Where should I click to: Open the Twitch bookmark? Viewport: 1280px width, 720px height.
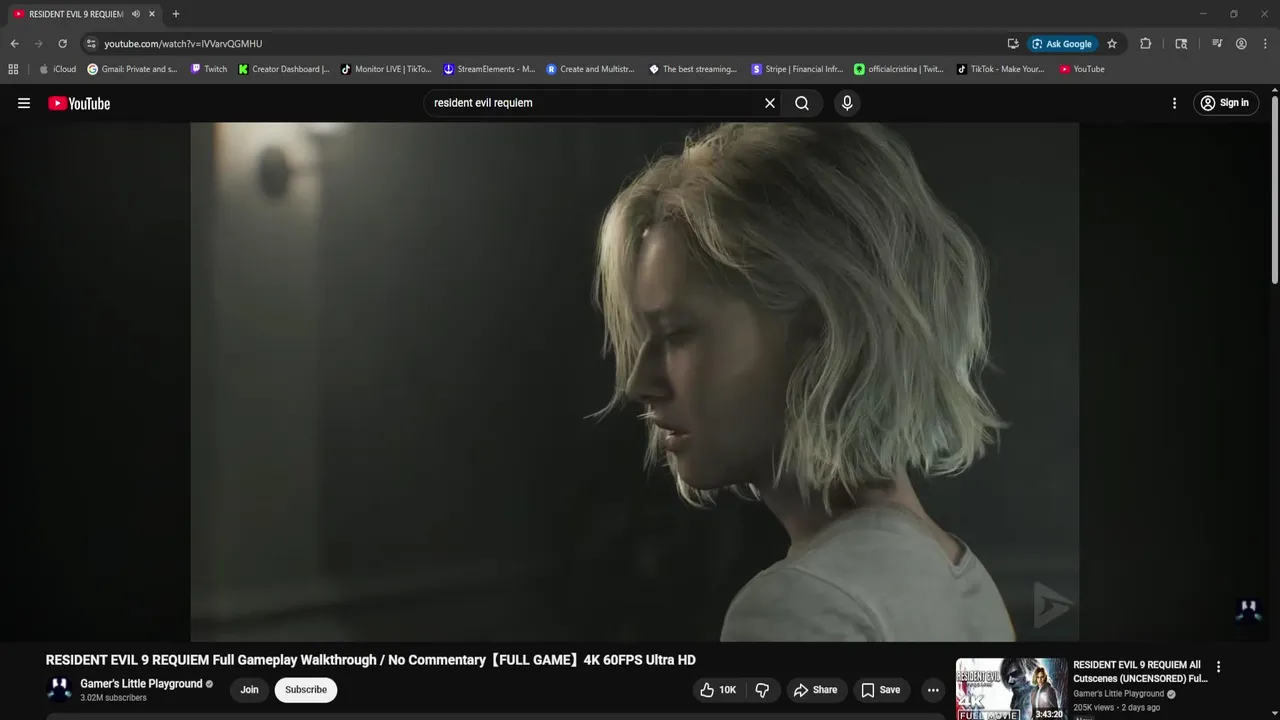pyautogui.click(x=209, y=69)
